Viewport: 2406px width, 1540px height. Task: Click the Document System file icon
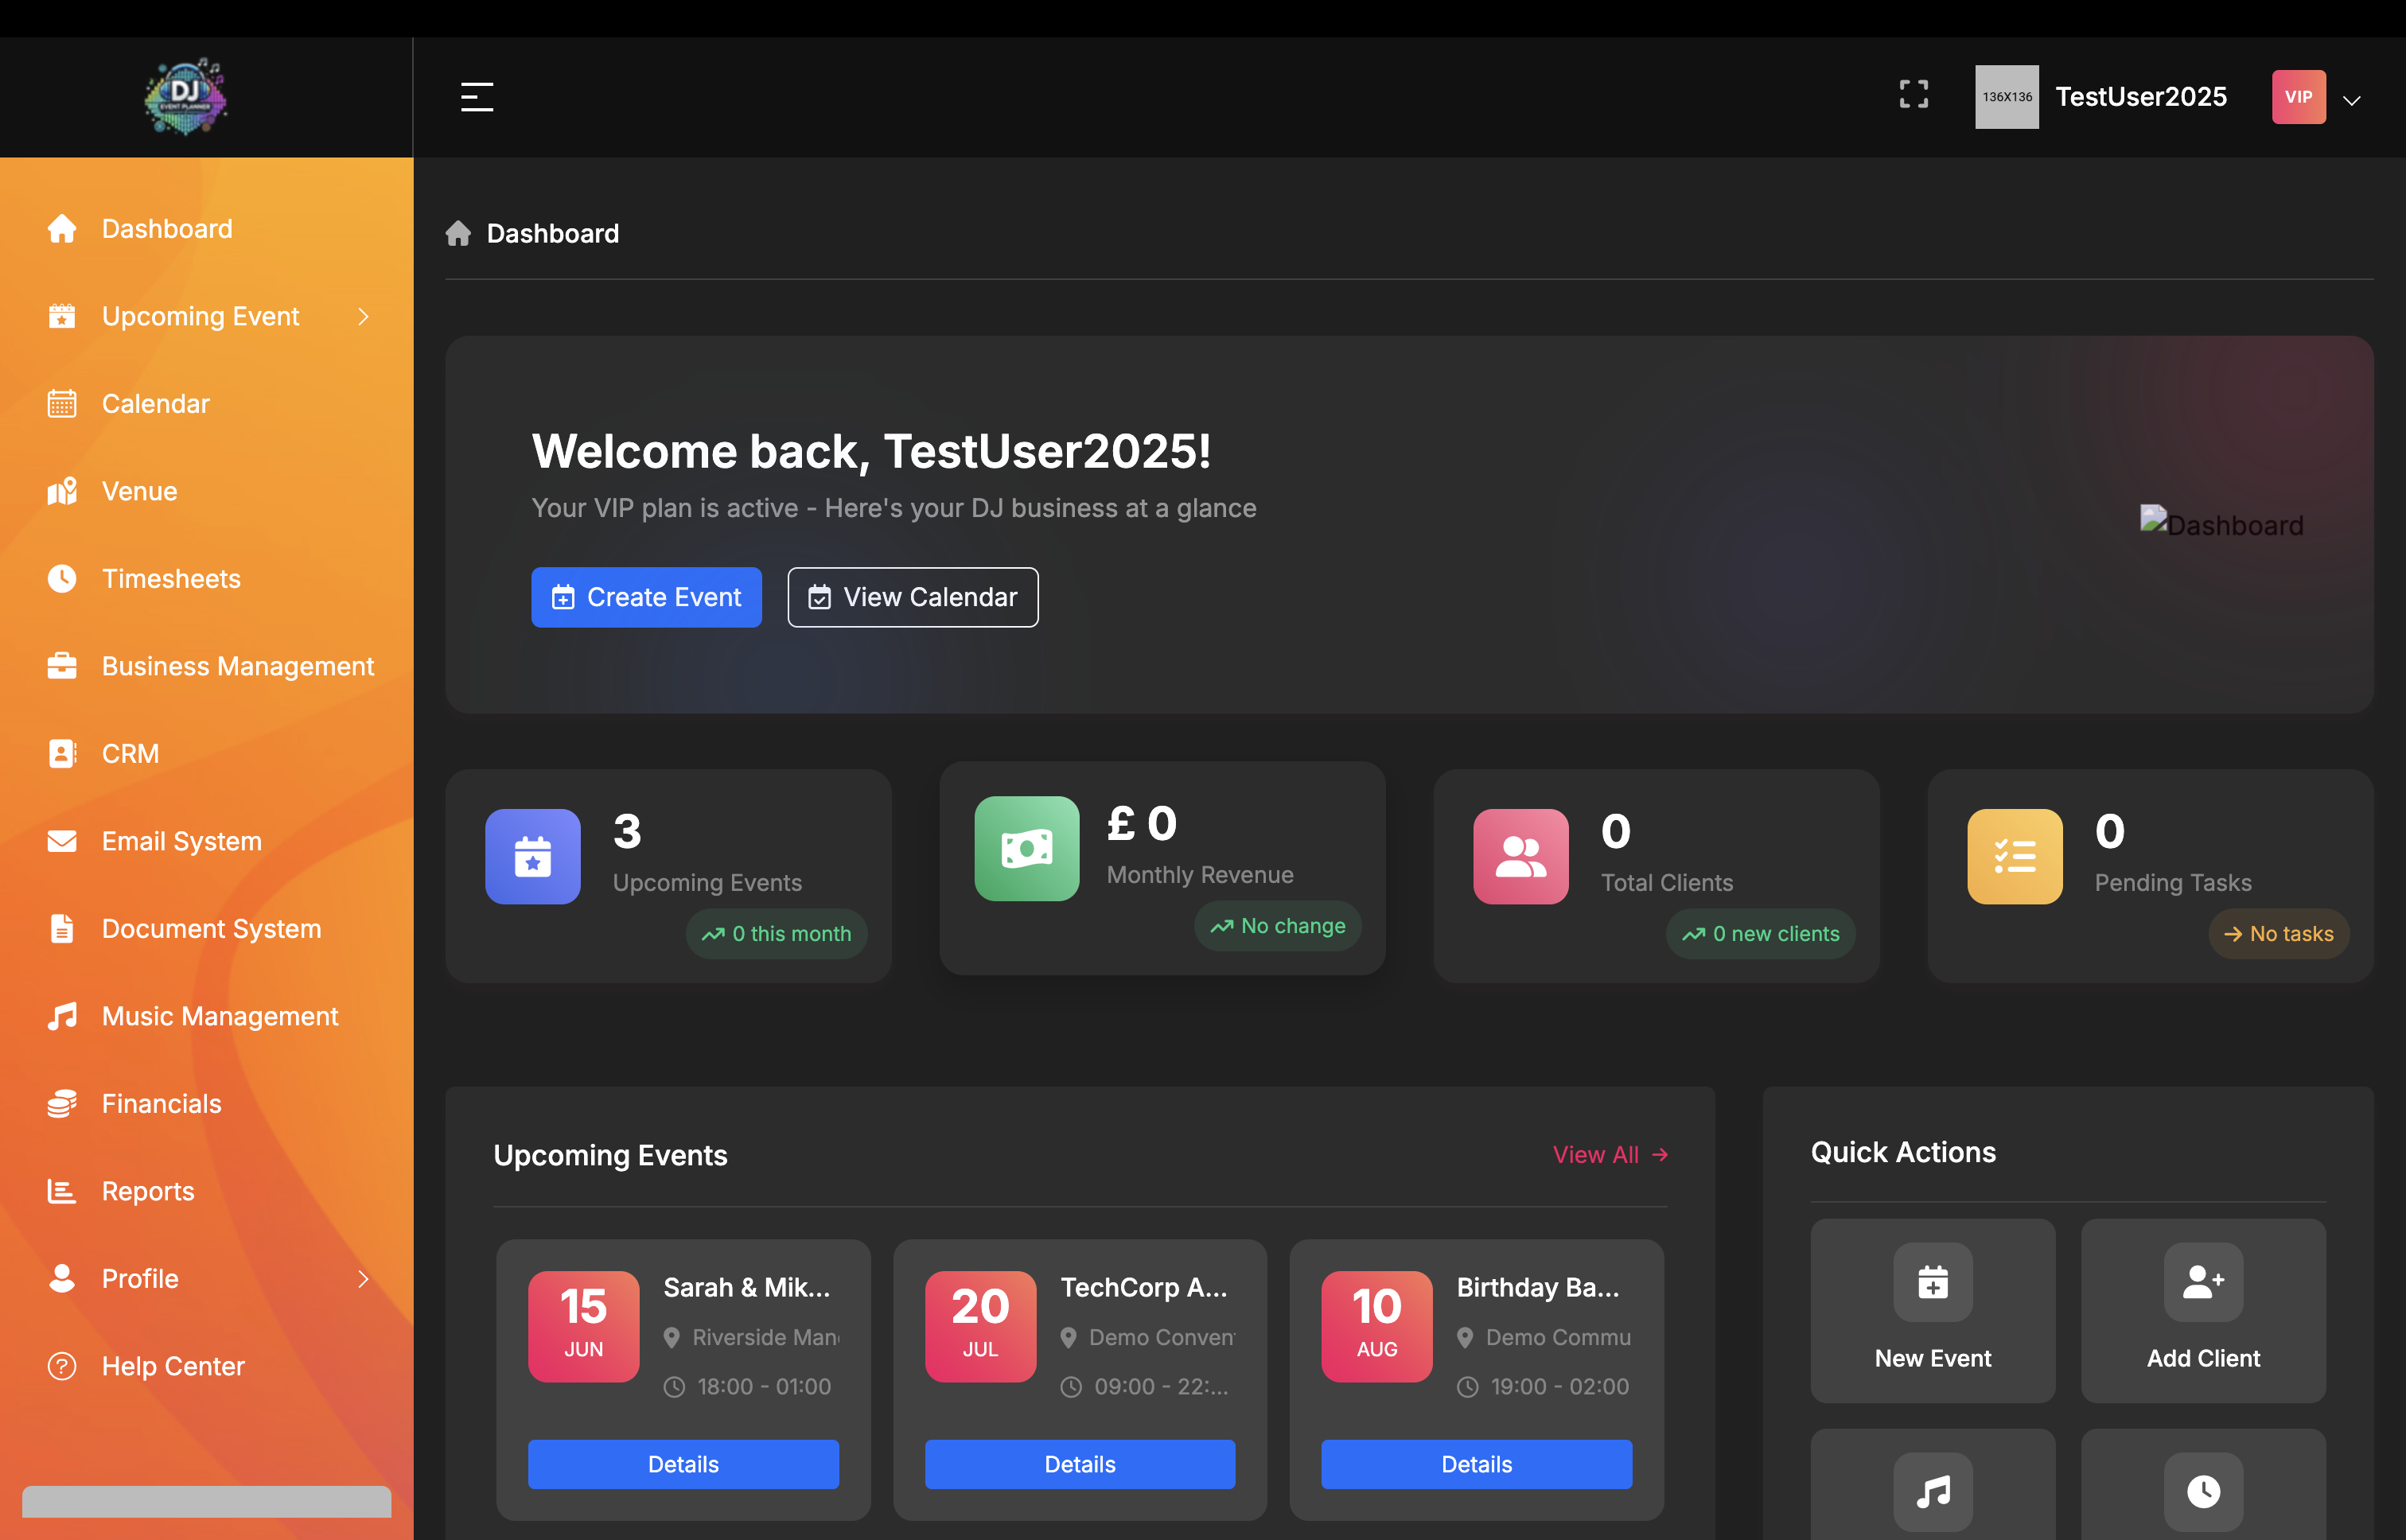[62, 929]
